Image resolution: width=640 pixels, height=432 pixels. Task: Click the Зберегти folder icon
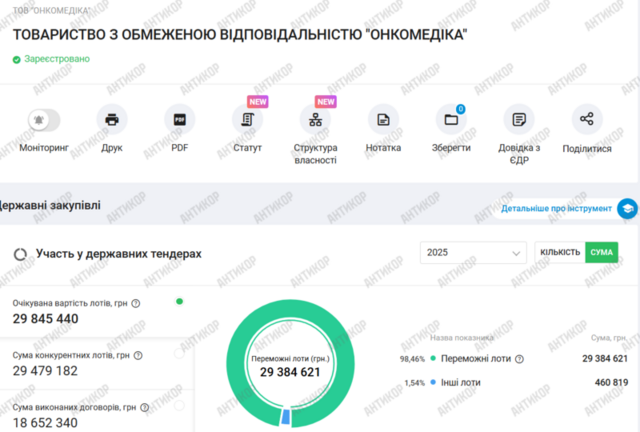451,120
